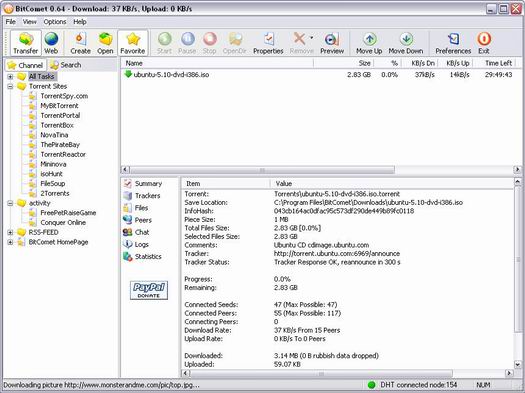Open the Remove dropdown arrow

click(x=312, y=37)
